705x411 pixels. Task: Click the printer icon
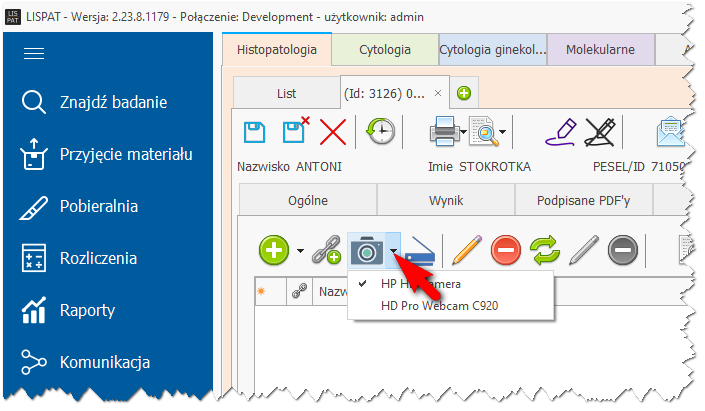click(x=444, y=131)
